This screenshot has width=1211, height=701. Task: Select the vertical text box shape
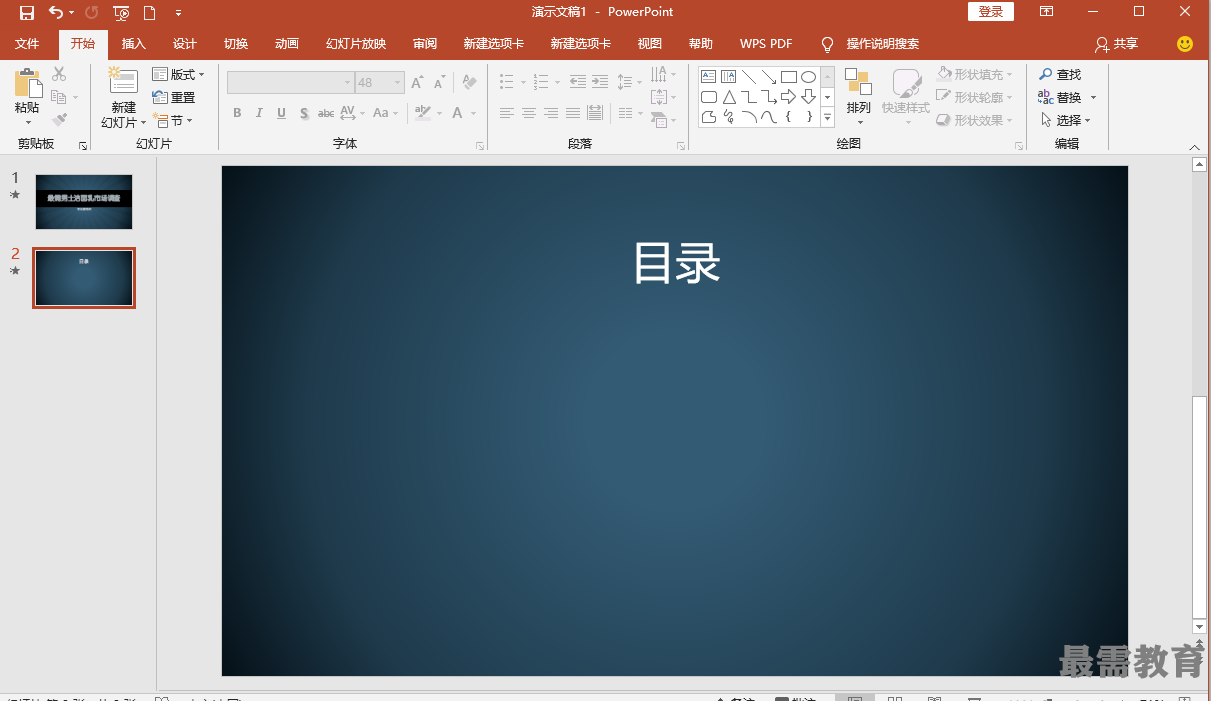coord(728,77)
